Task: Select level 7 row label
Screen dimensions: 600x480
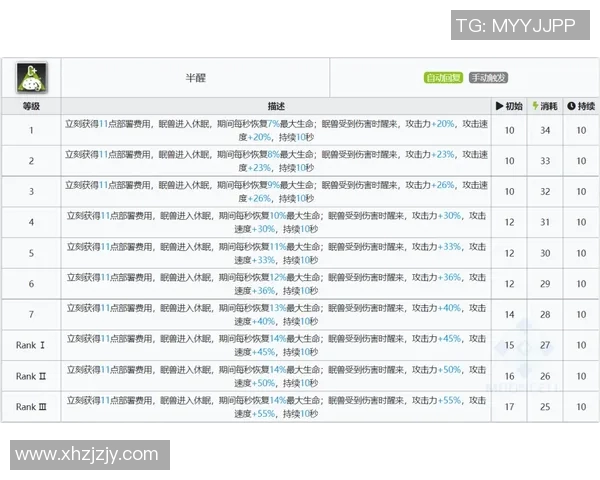Action: click(31, 314)
